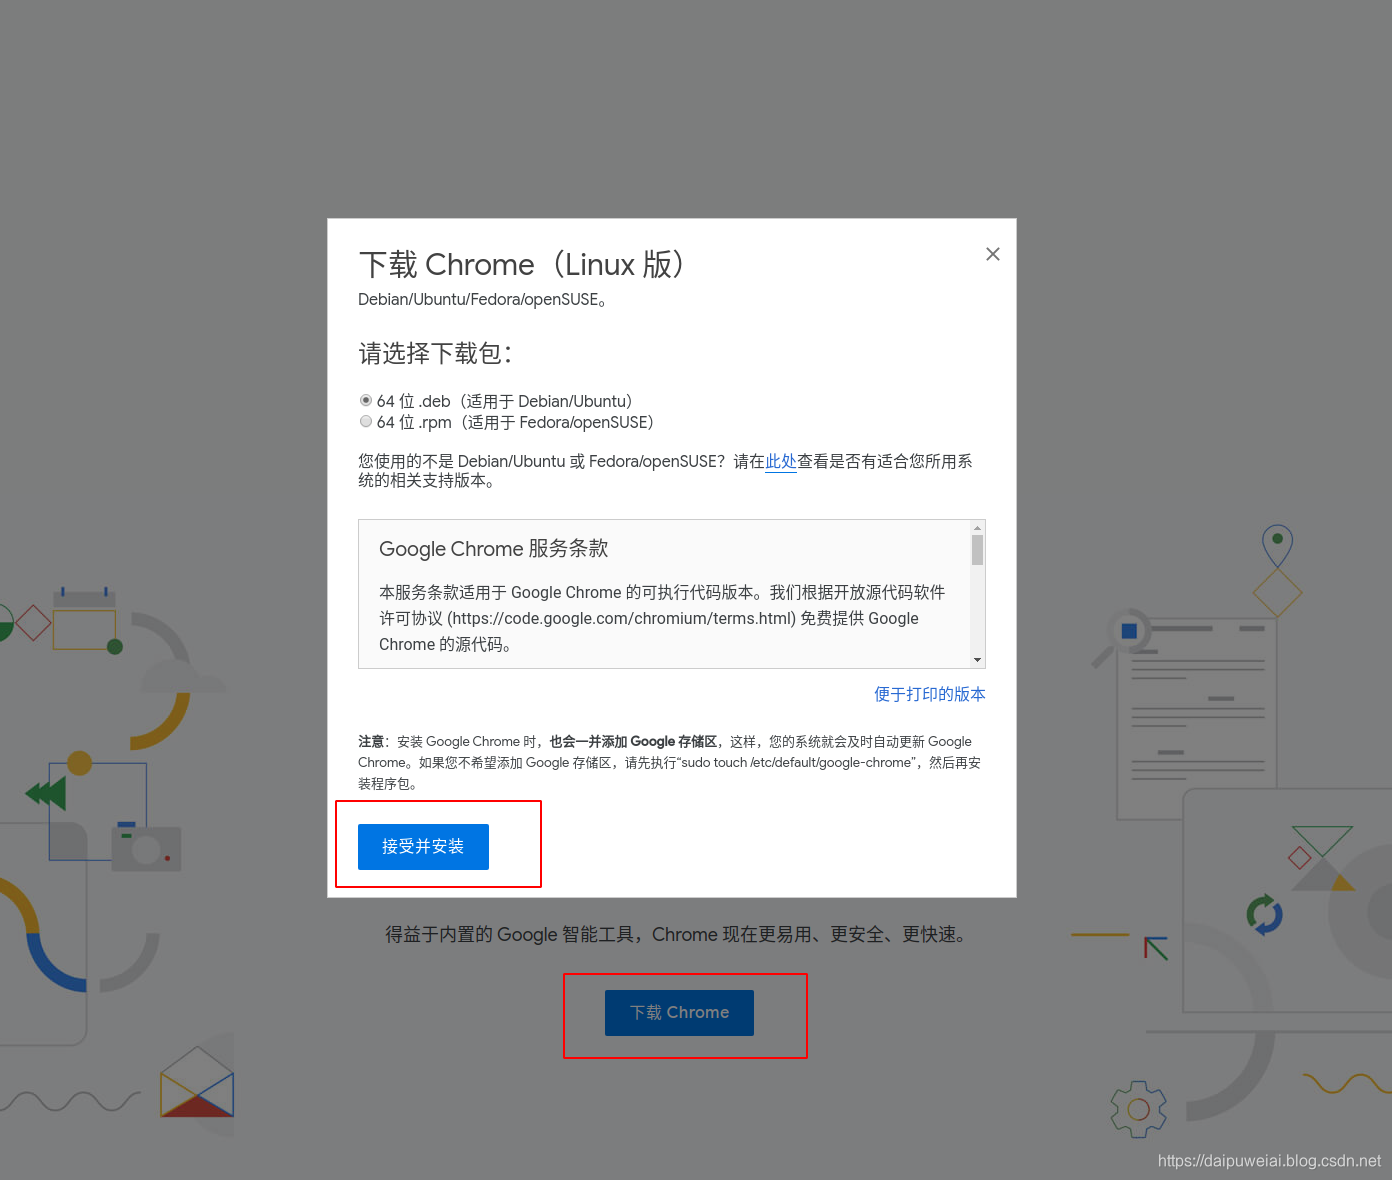This screenshot has height=1180, width=1392.
Task: Click the bold 也会一并添加 Google 存储区 text
Action: point(633,741)
